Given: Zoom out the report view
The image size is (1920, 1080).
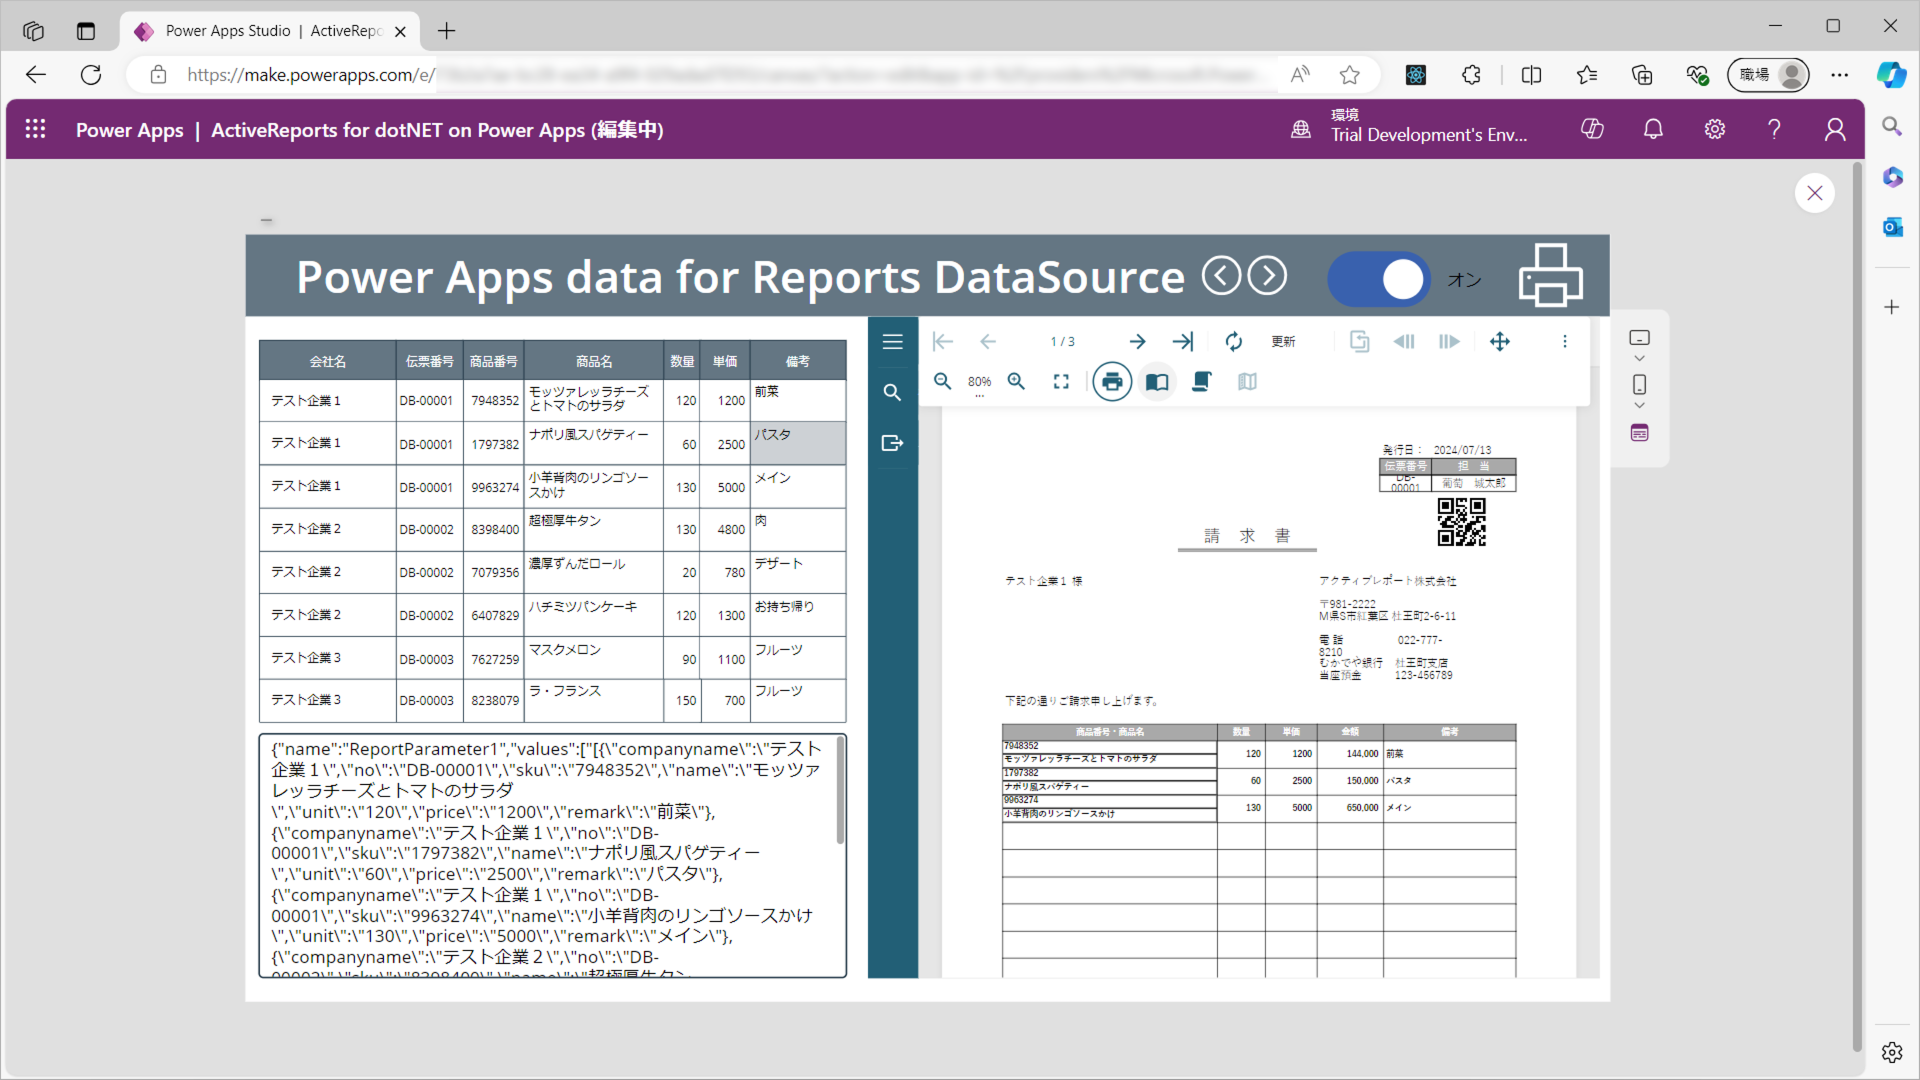Looking at the screenshot, I should 942,381.
